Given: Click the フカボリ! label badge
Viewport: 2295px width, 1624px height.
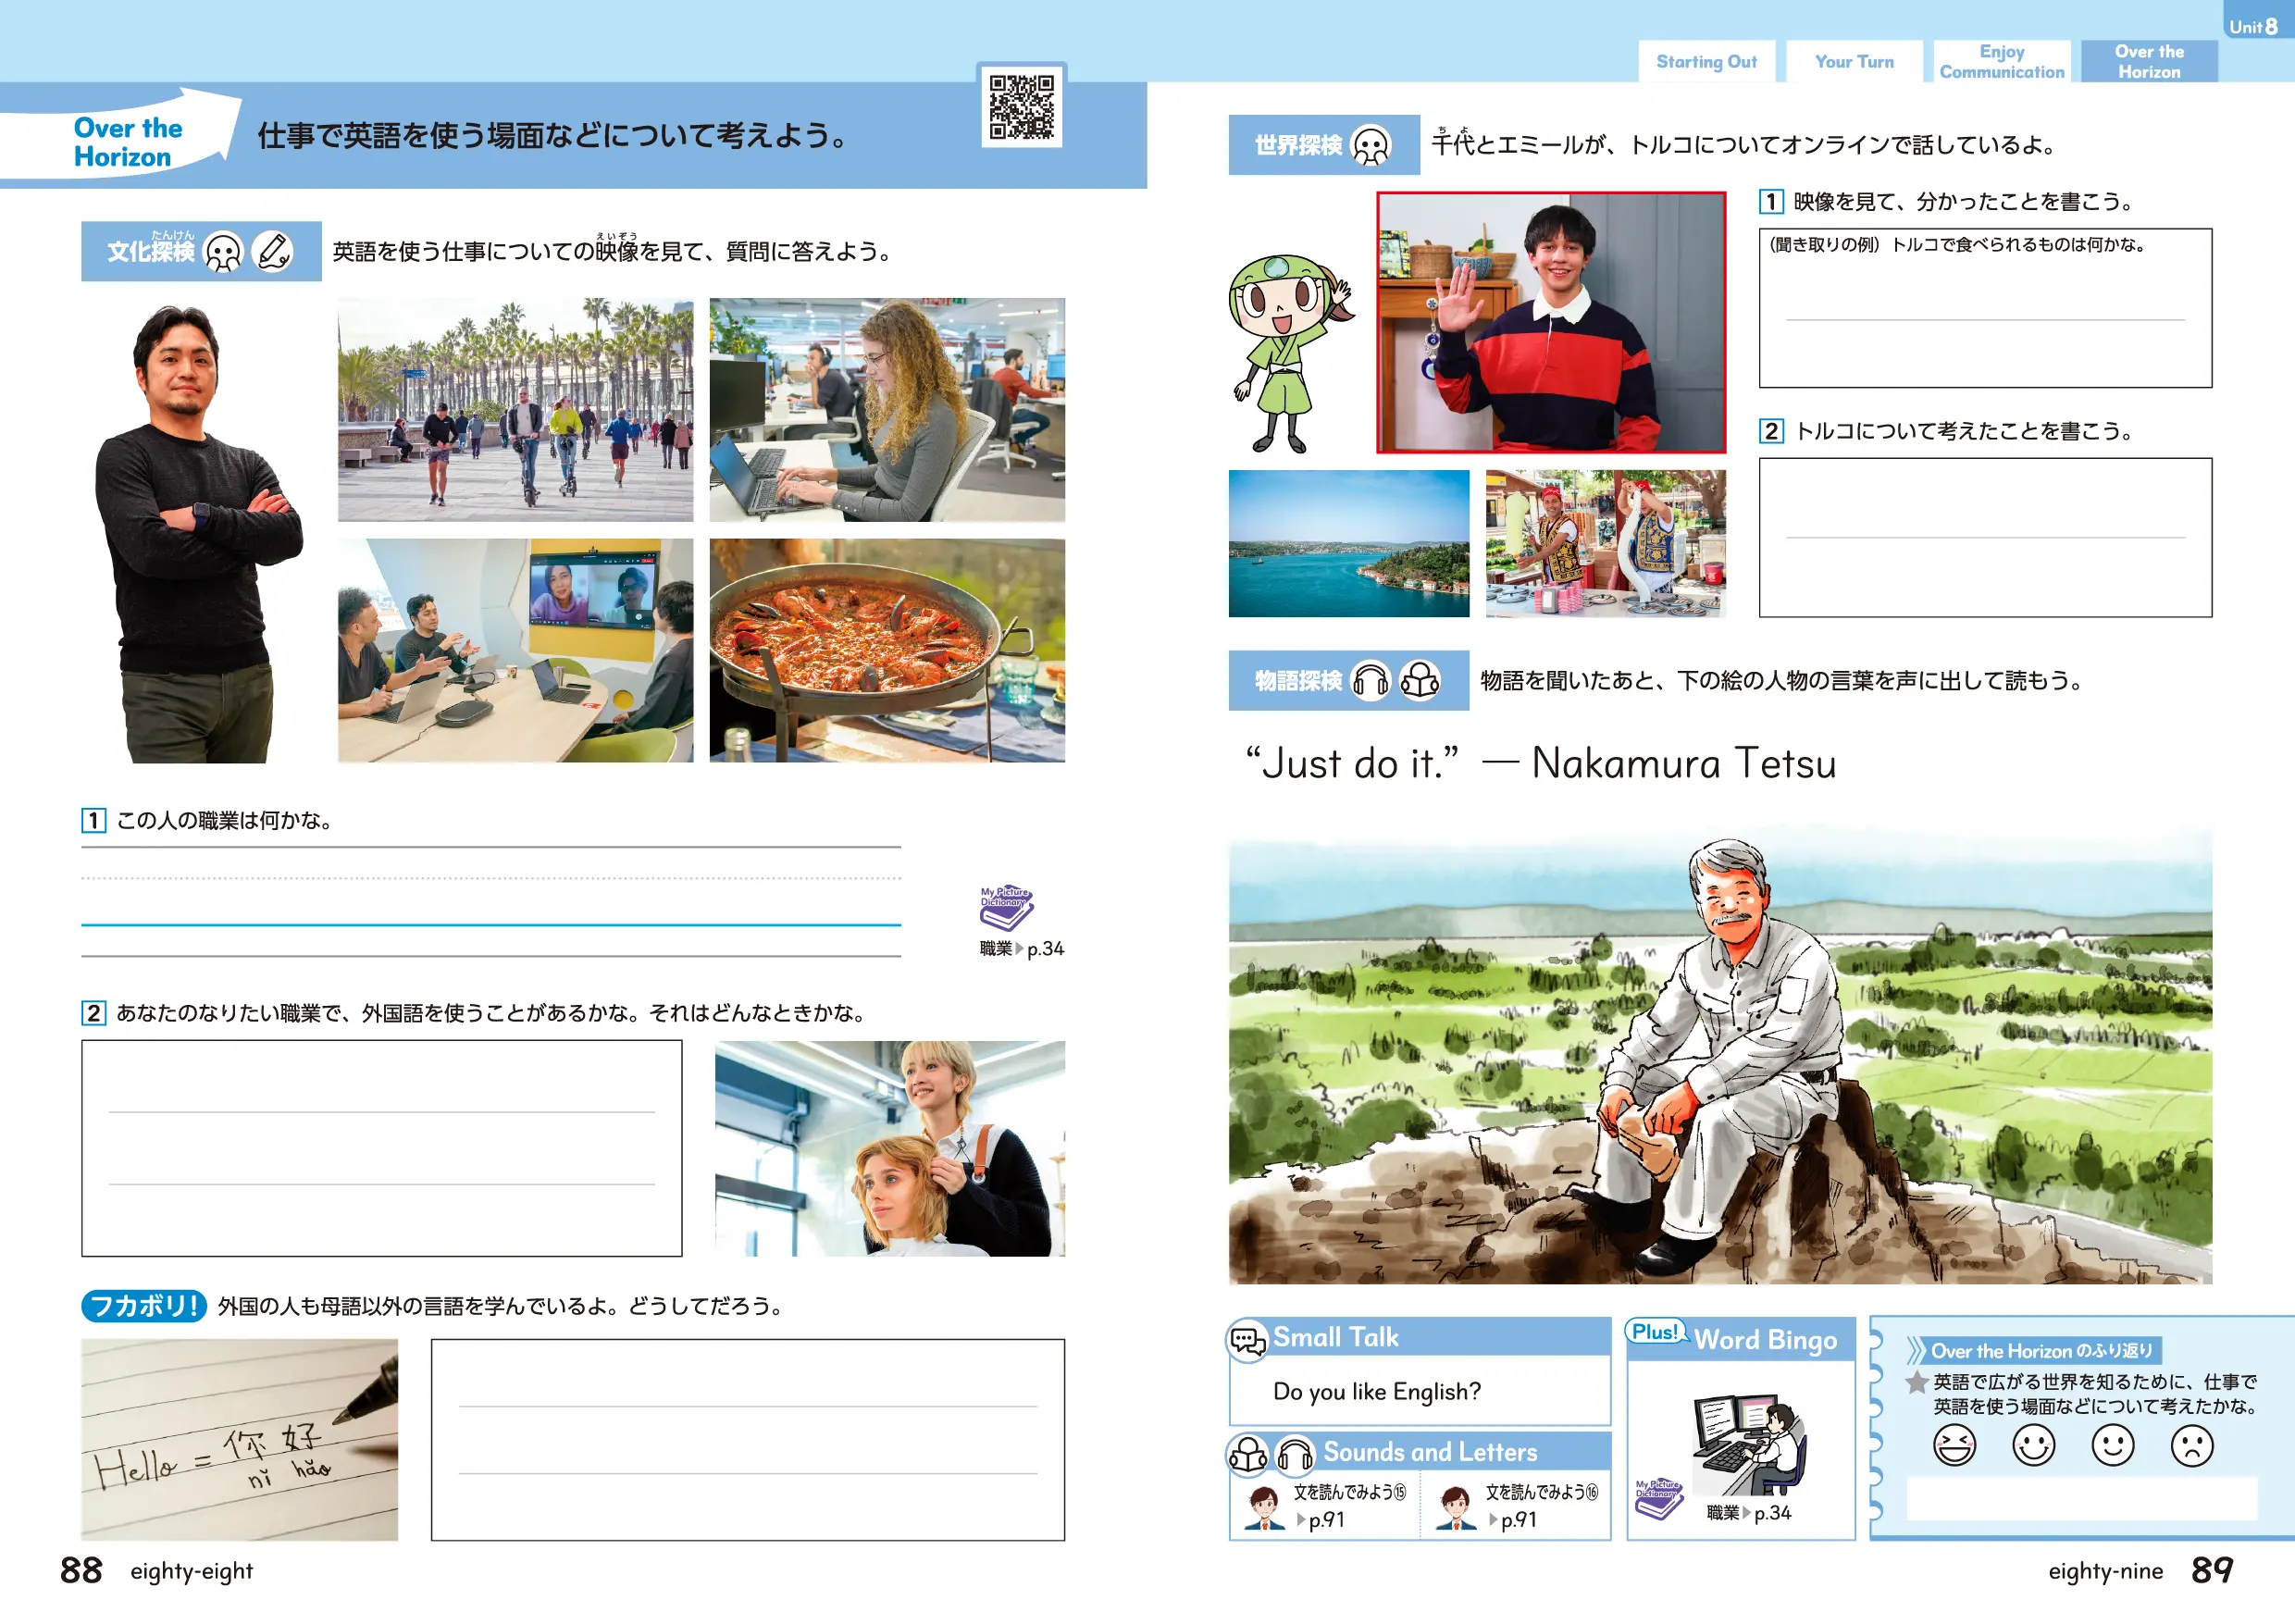Looking at the screenshot, I should coord(143,1305).
